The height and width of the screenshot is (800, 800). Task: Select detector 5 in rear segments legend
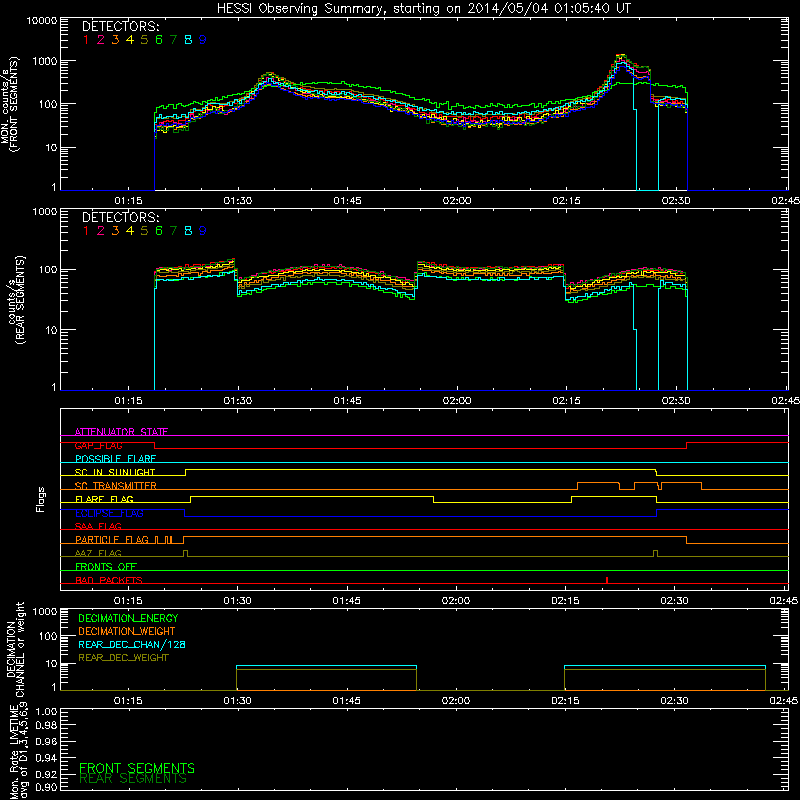[x=144, y=231]
